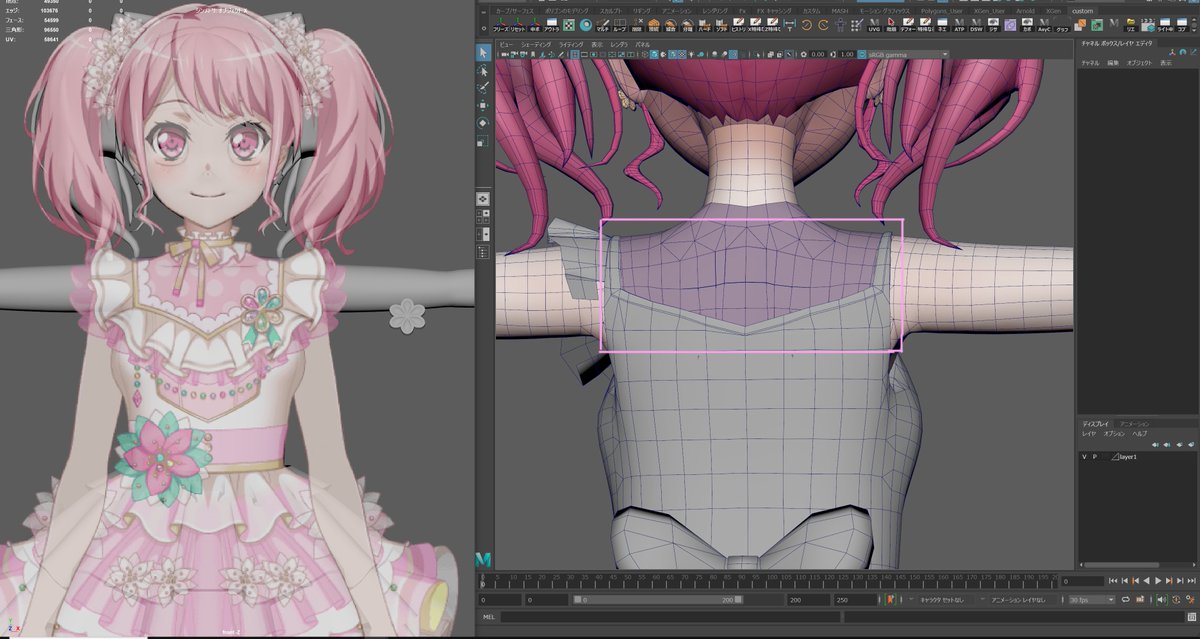The image size is (1200, 639).
Task: Activate the Move tool in toolbox
Action: [482, 104]
